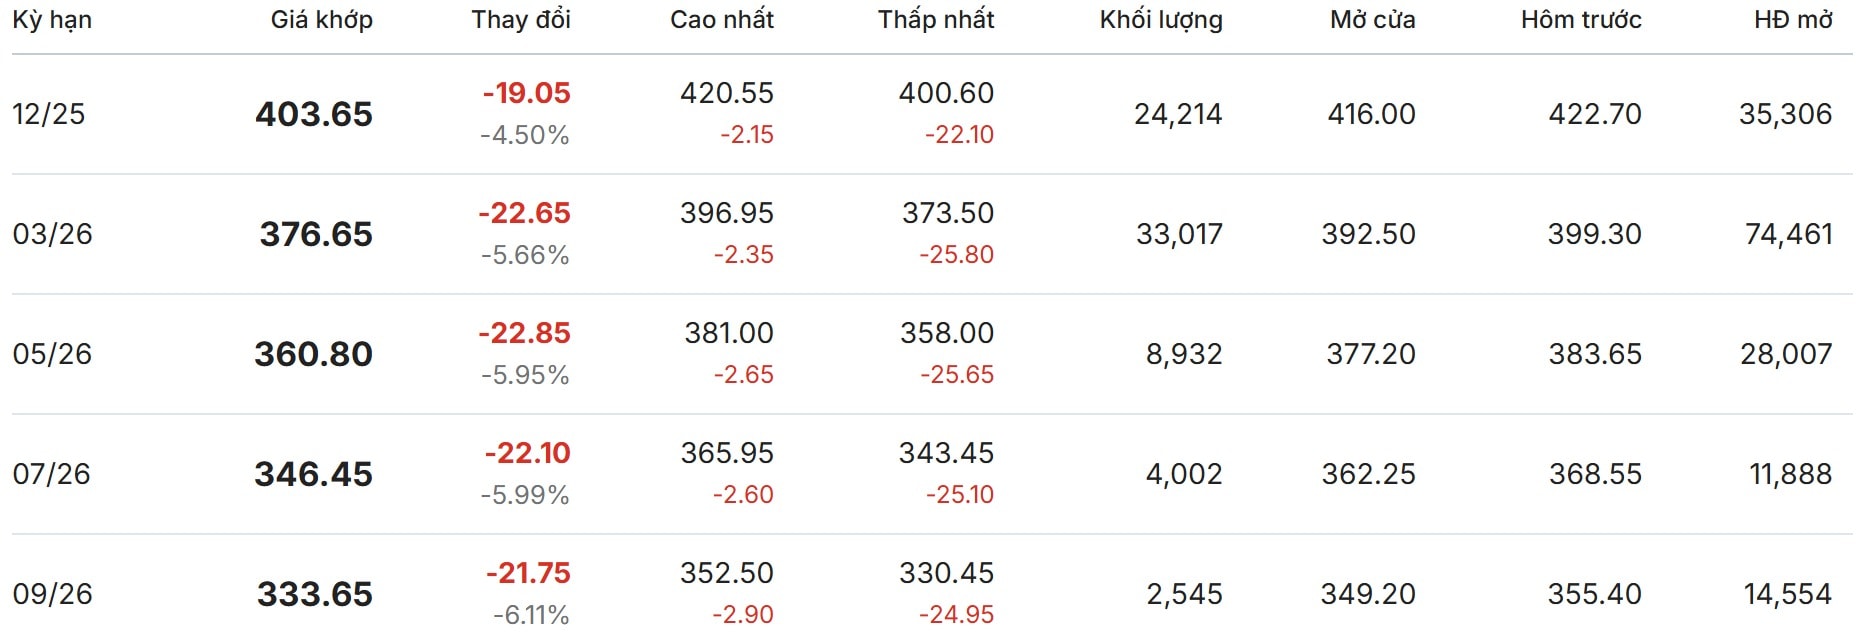Open the 09/26 contract row
Image resolution: width=1866 pixels, height=636 pixels.
click(x=52, y=594)
